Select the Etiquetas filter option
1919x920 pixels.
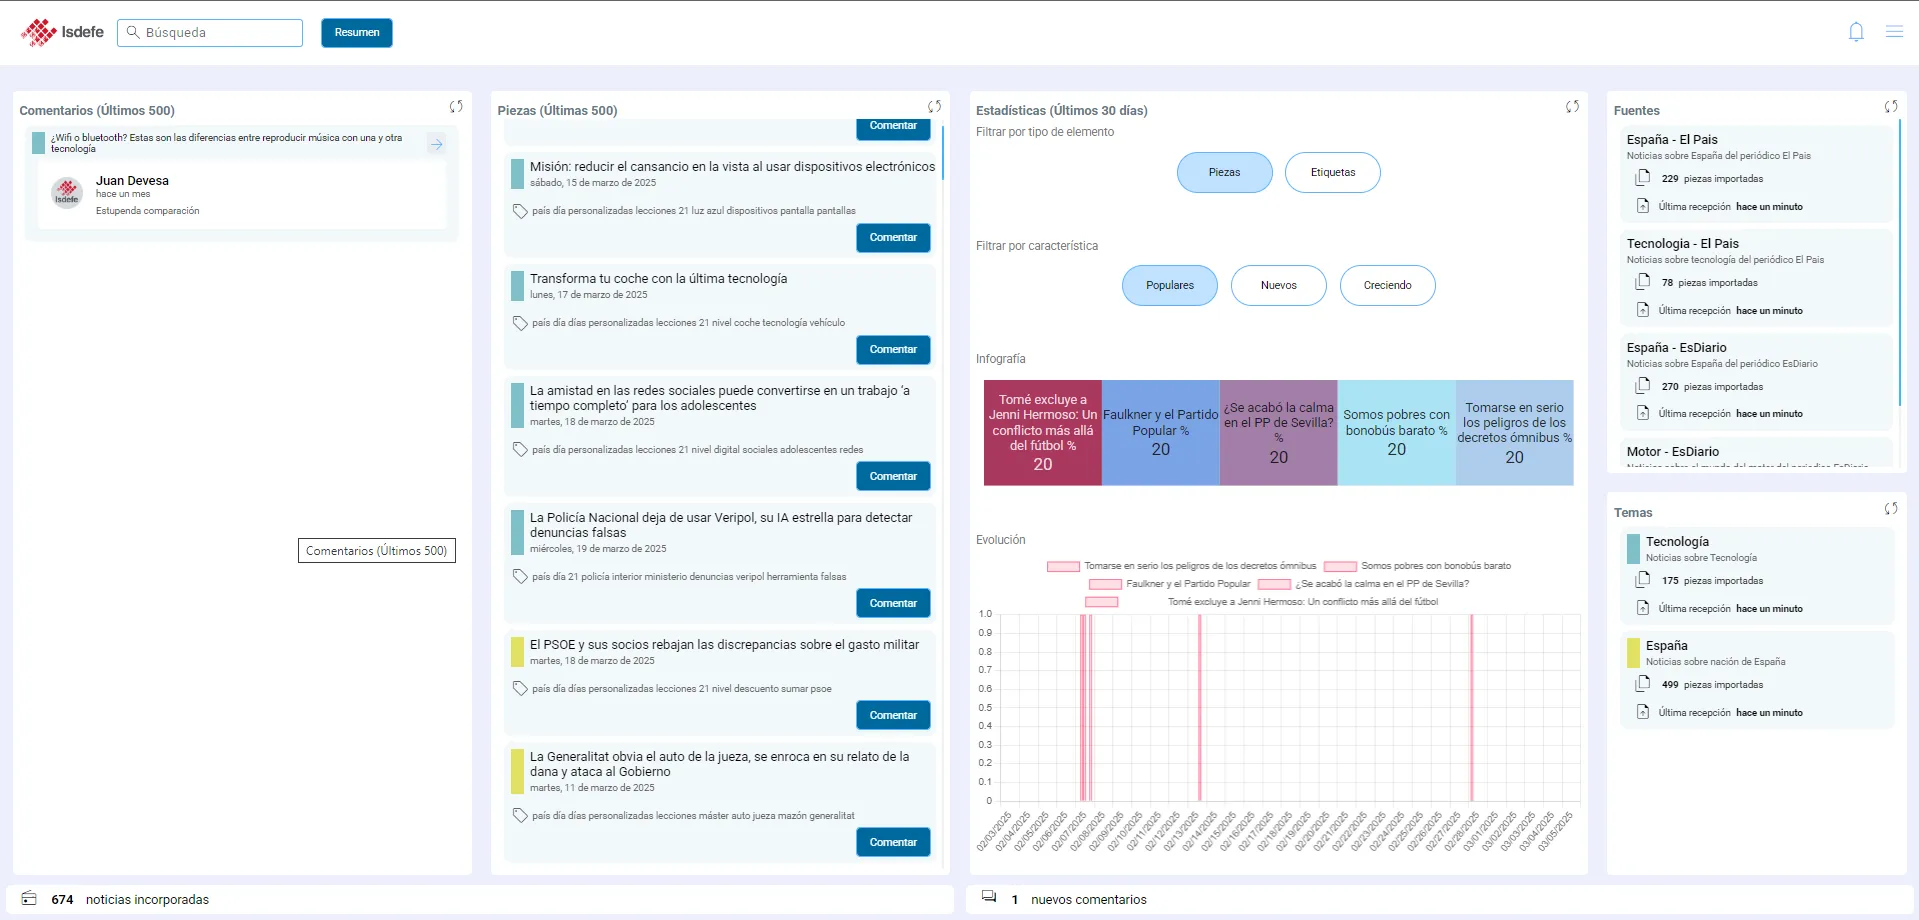click(1332, 172)
